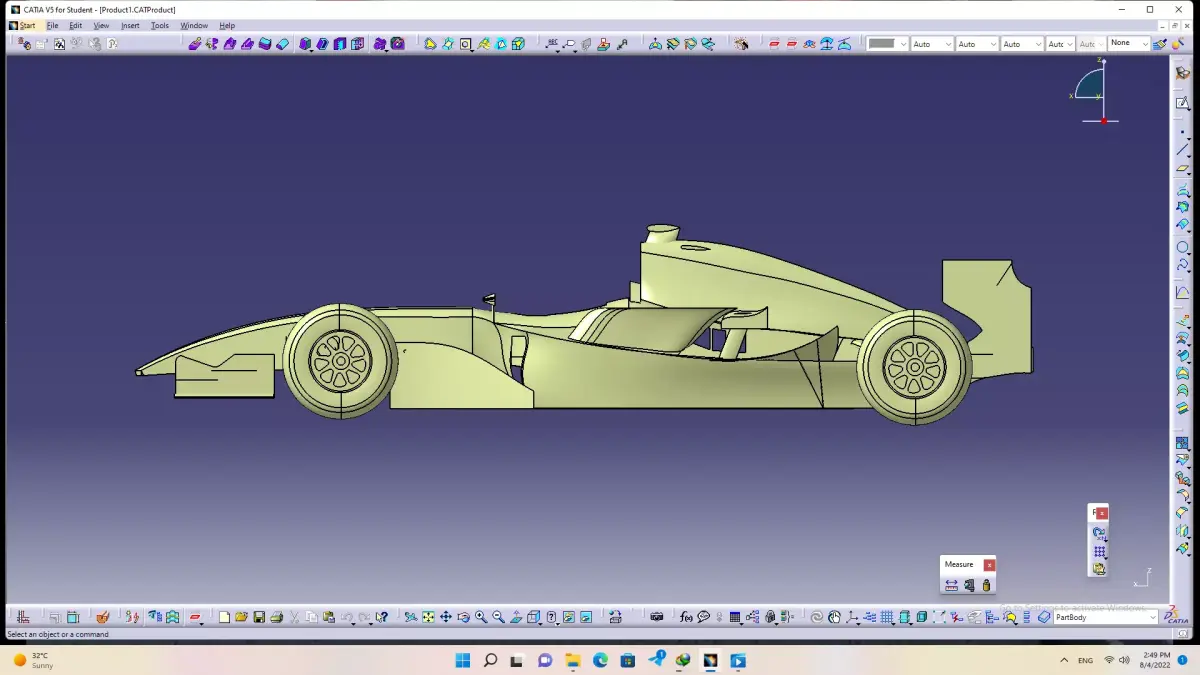
Task: Open the View menu
Action: point(101,26)
